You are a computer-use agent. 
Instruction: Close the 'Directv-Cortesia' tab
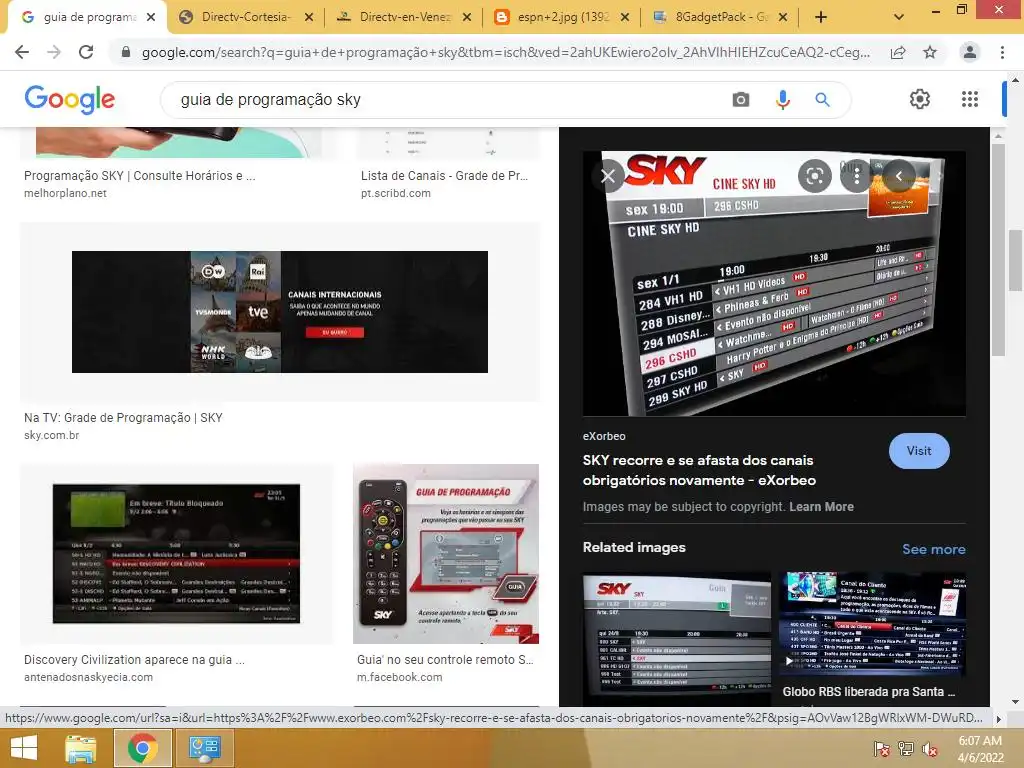[x=309, y=17]
